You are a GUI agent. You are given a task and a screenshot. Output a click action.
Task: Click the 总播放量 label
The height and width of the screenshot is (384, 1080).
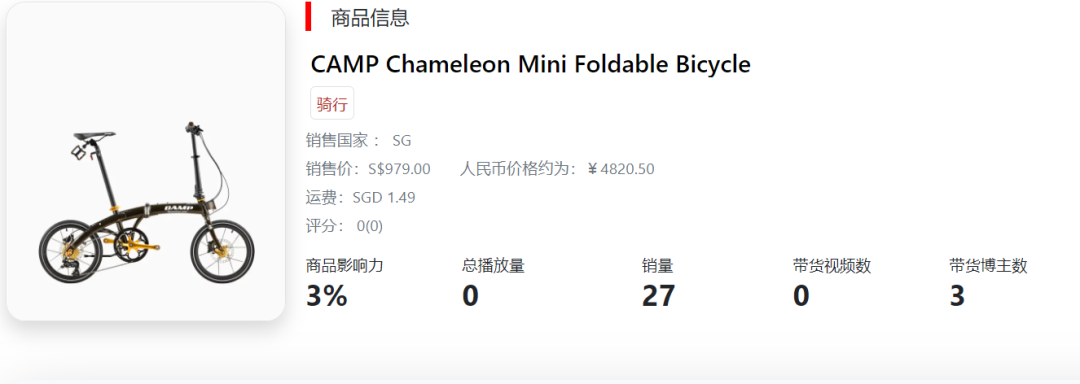coord(493,266)
